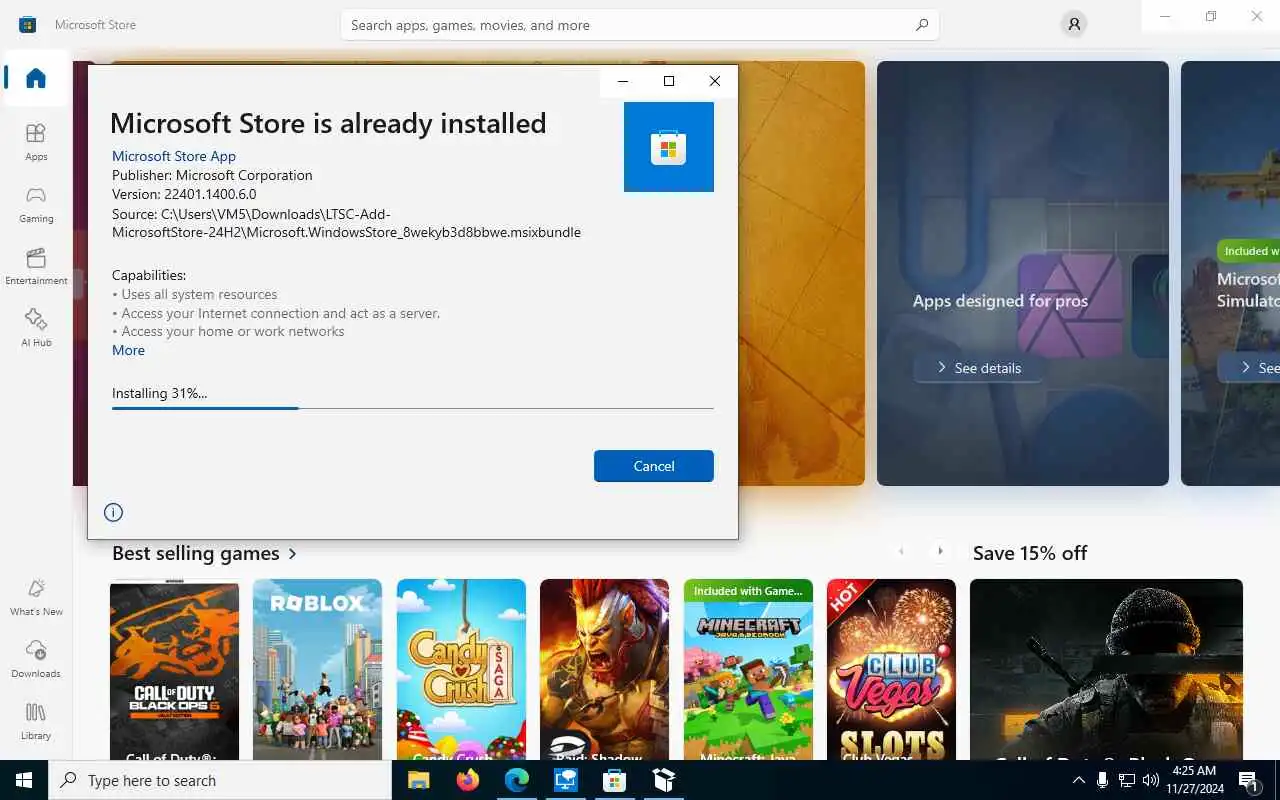Open the taskbar clock and date
Screen dimensions: 1280x800
tap(1194, 780)
